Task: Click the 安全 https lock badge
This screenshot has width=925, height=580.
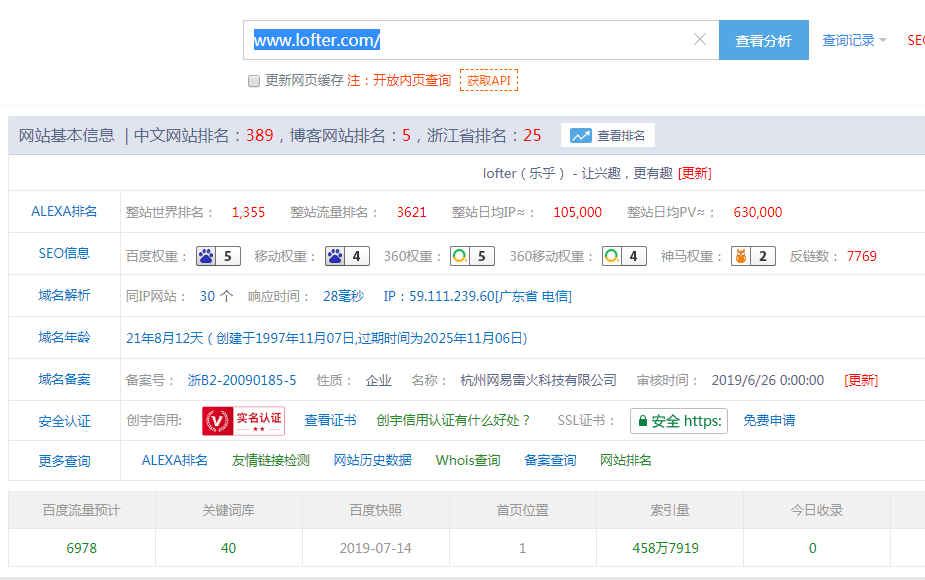Action: tap(679, 421)
